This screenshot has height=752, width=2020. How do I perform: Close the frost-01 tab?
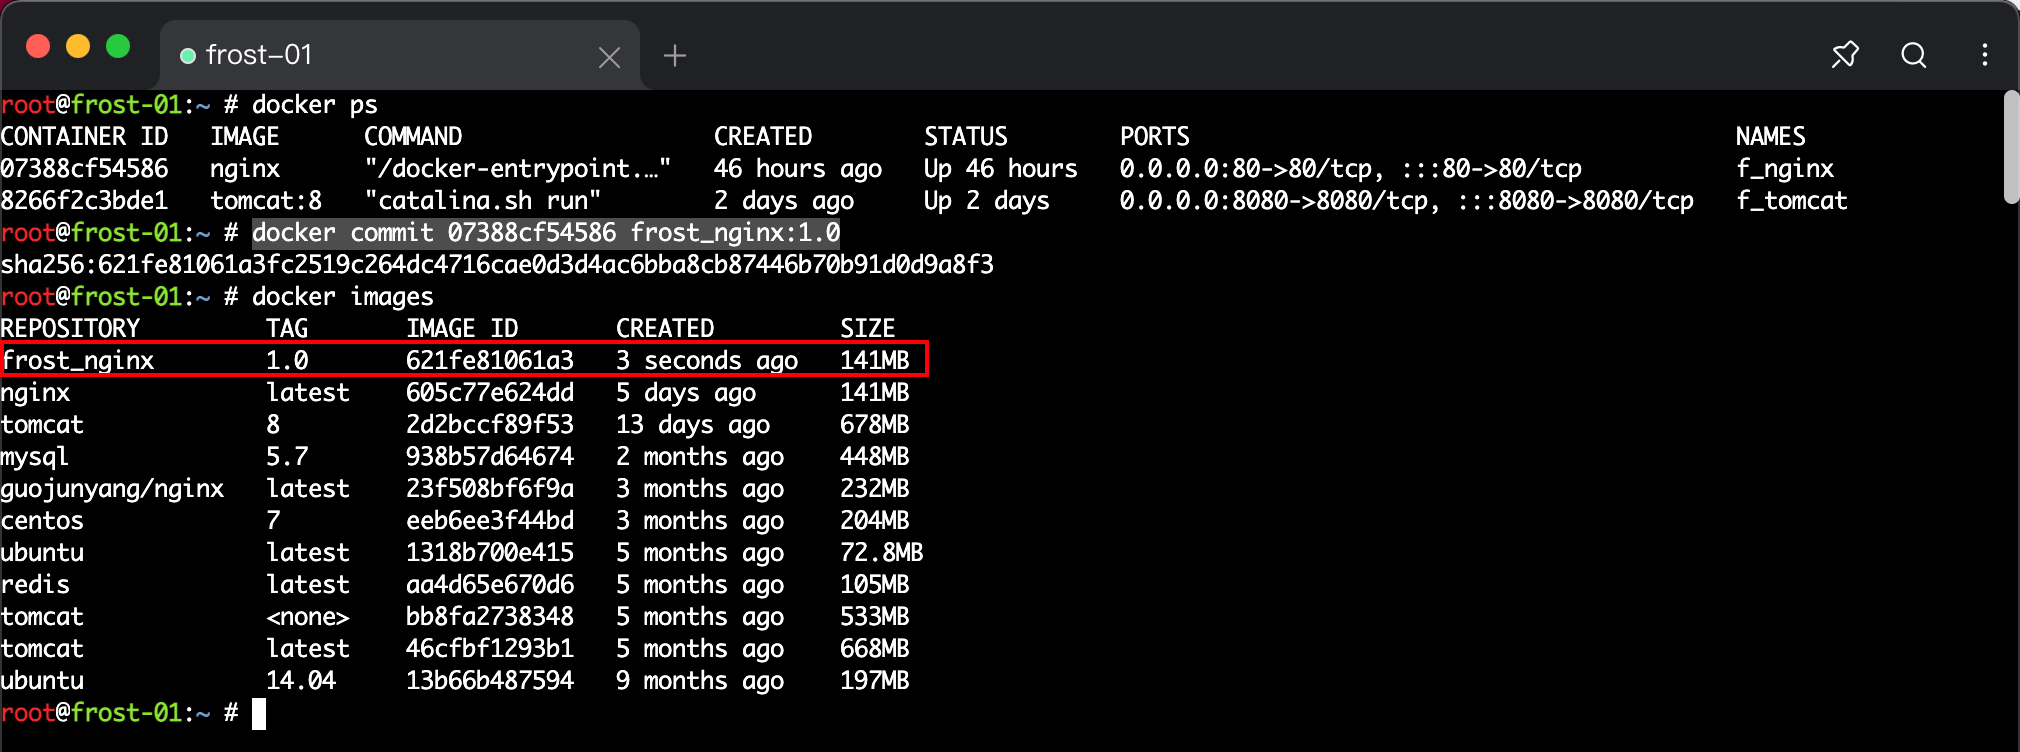pyautogui.click(x=609, y=58)
